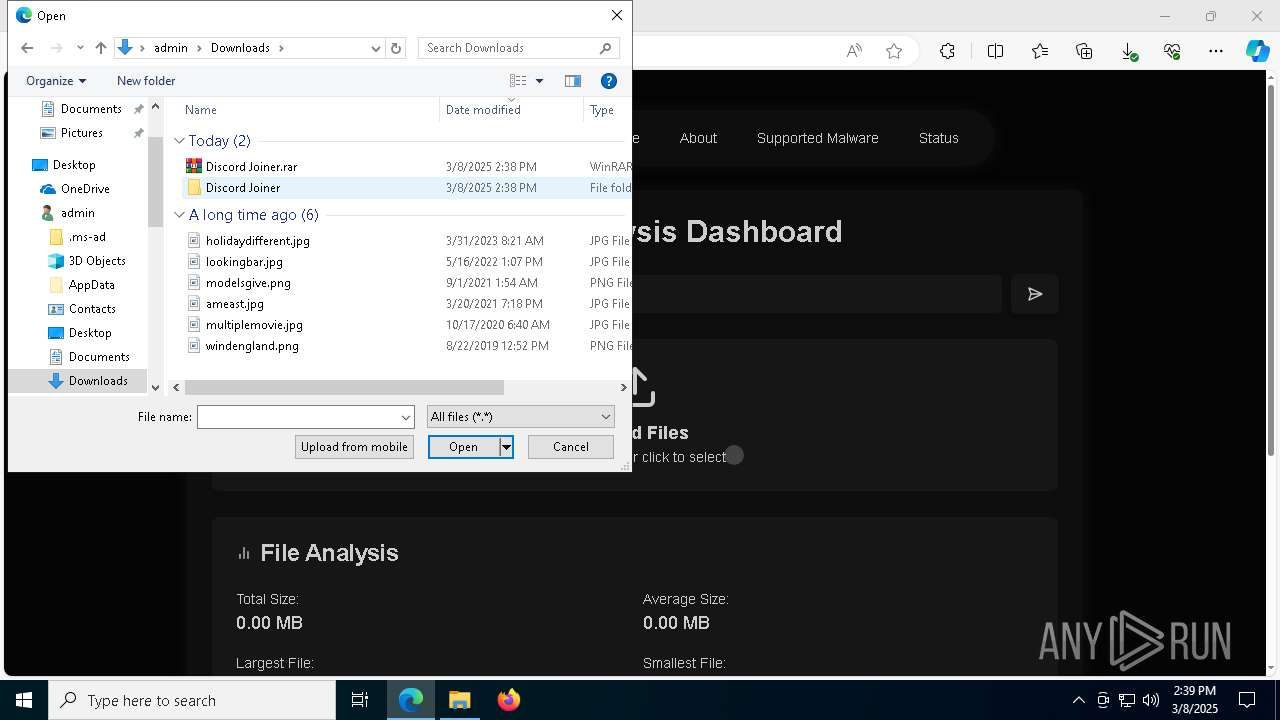Click the New folder button
This screenshot has width=1280, height=720.
(146, 81)
